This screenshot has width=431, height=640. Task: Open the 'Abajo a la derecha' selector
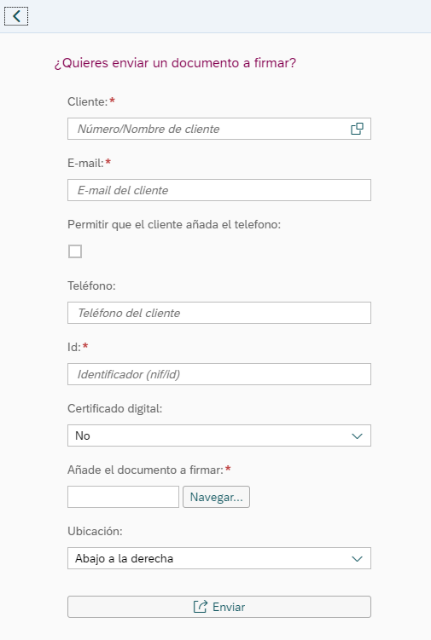click(x=219, y=558)
